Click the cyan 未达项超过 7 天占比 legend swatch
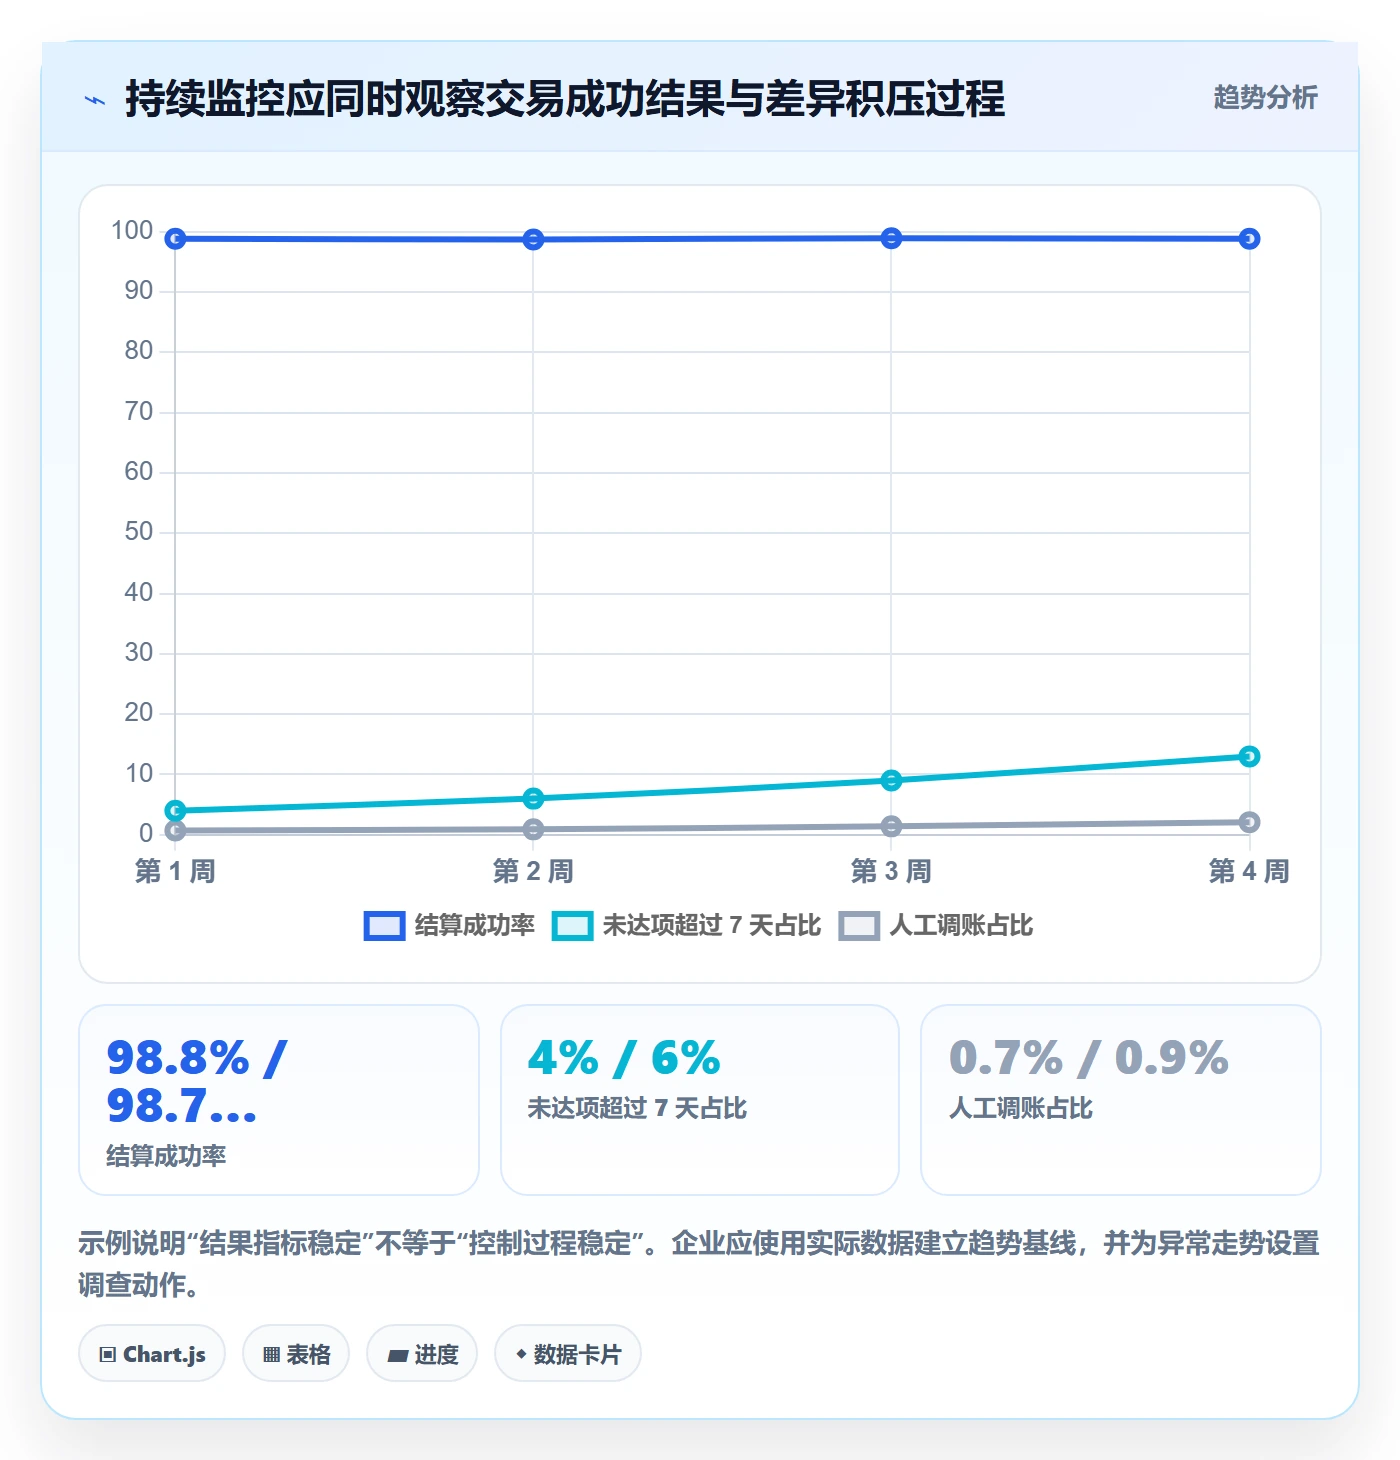The image size is (1400, 1460). [572, 926]
